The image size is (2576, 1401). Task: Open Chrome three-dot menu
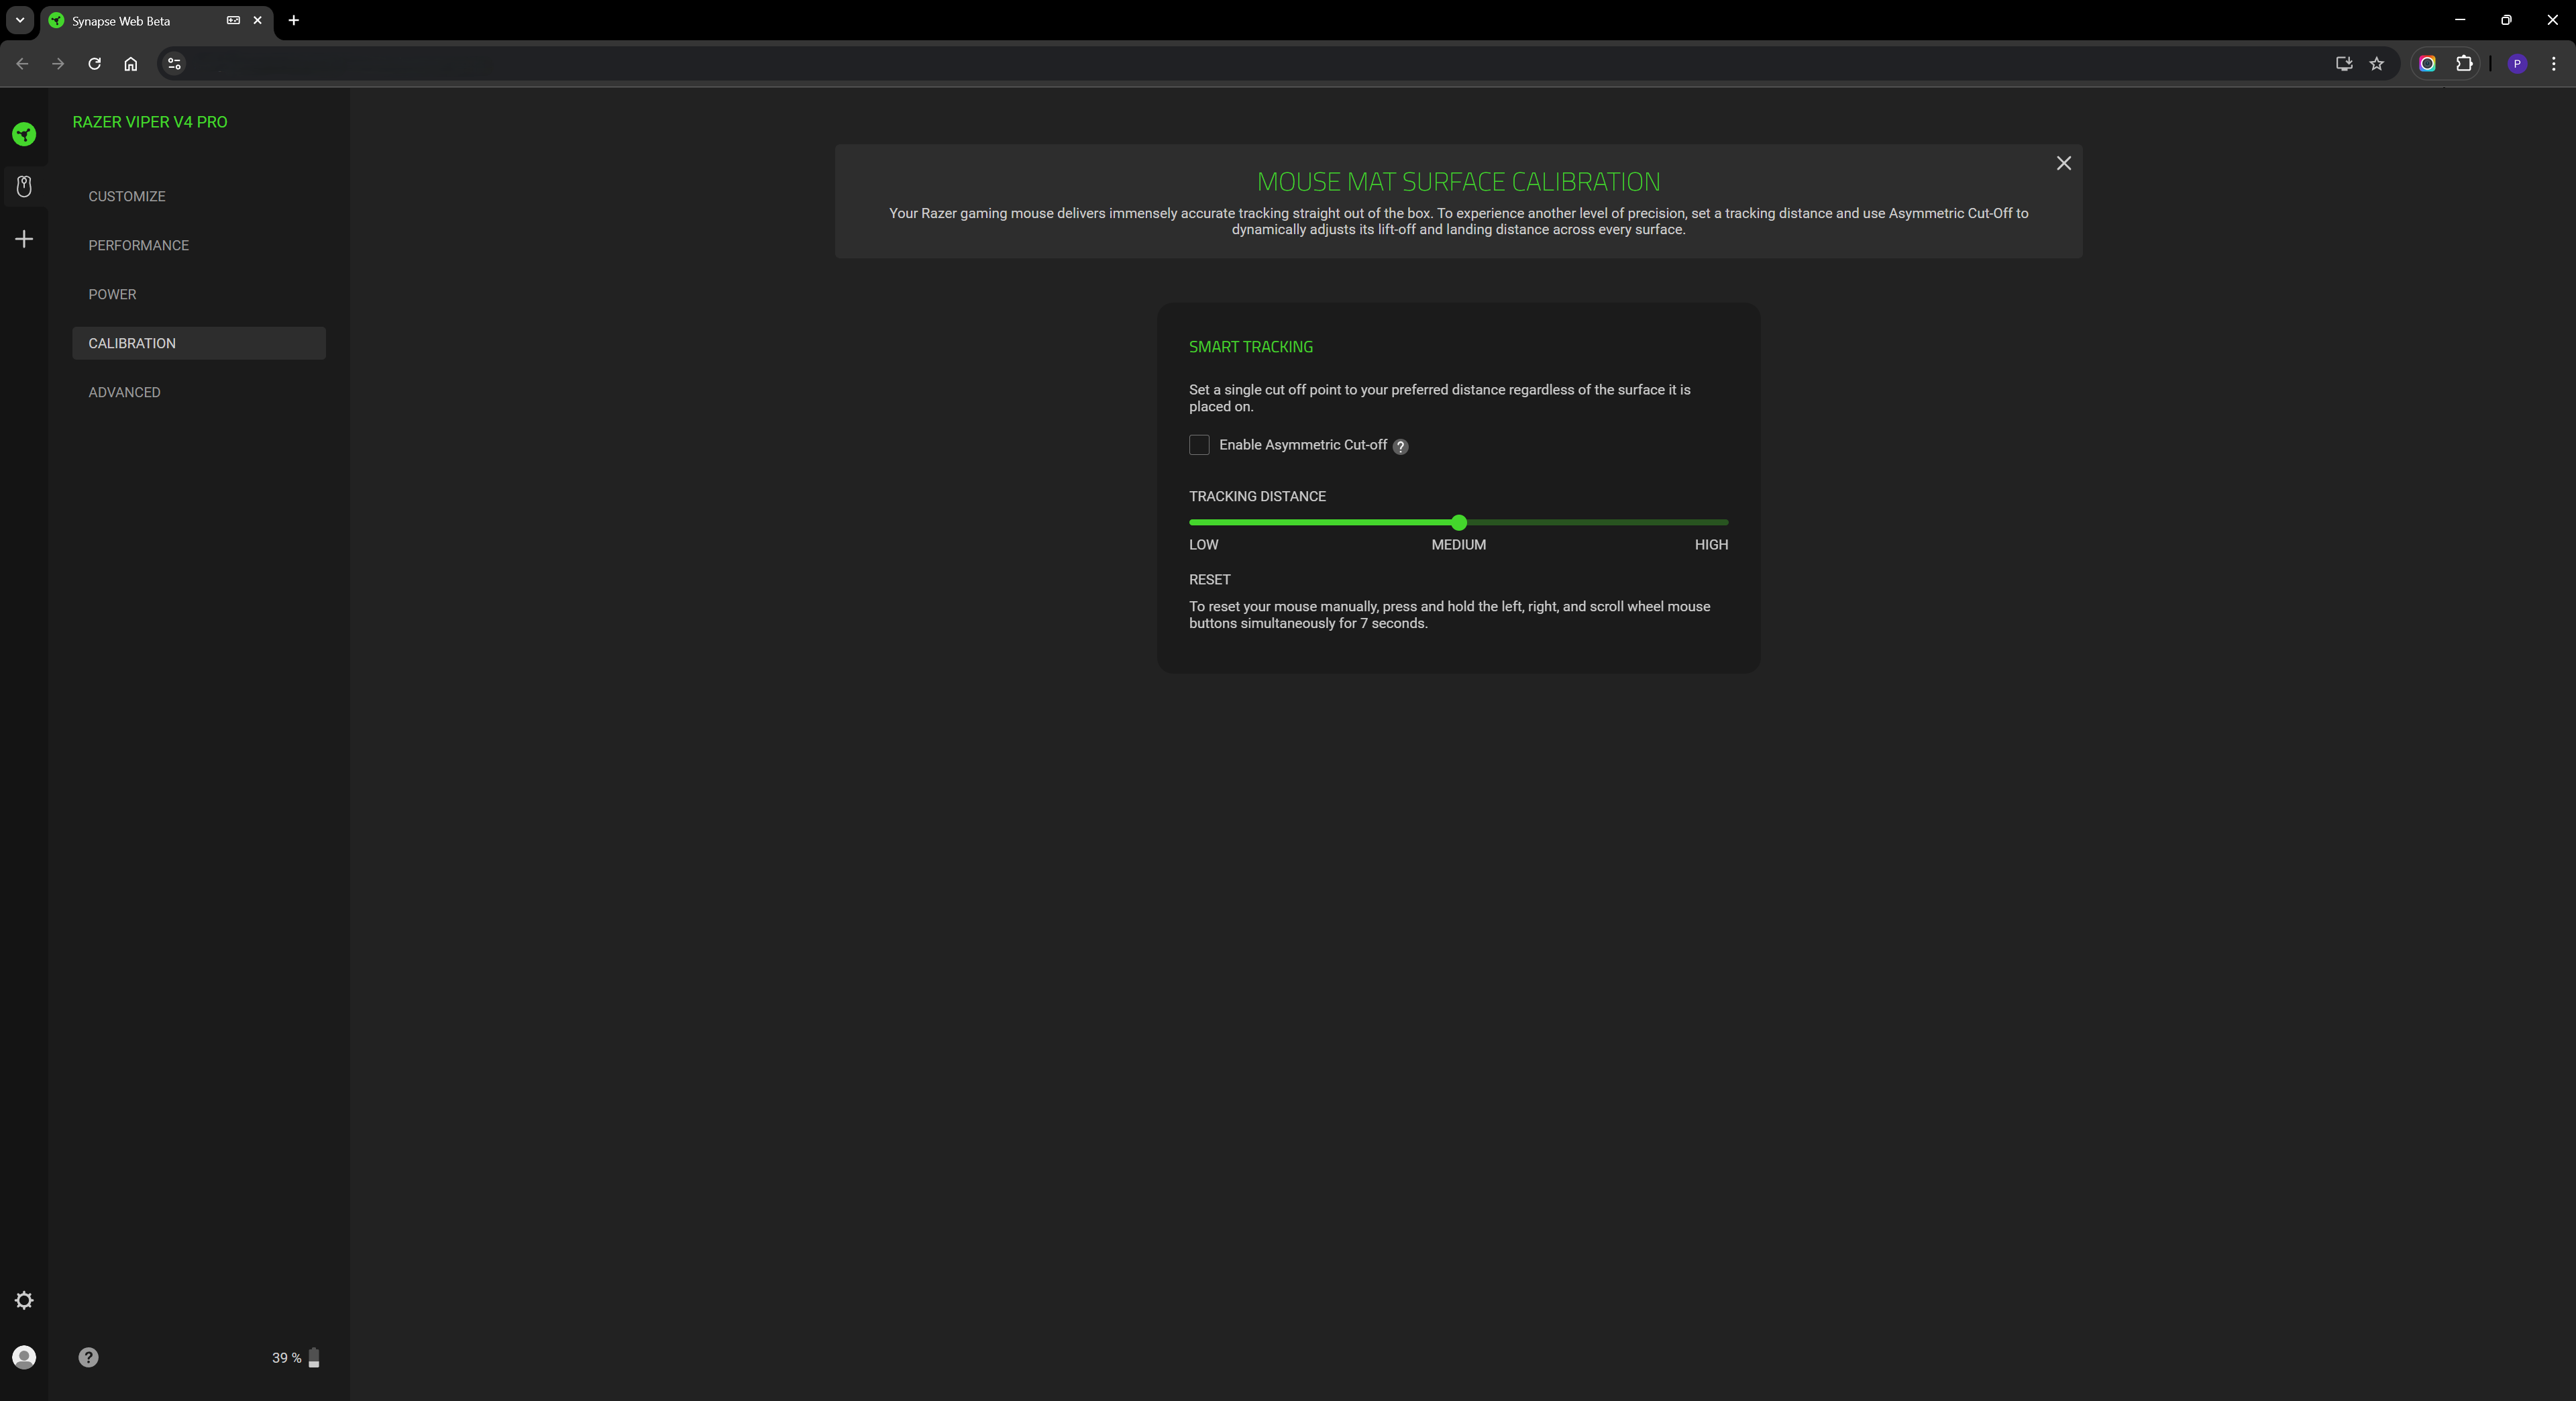point(2553,64)
